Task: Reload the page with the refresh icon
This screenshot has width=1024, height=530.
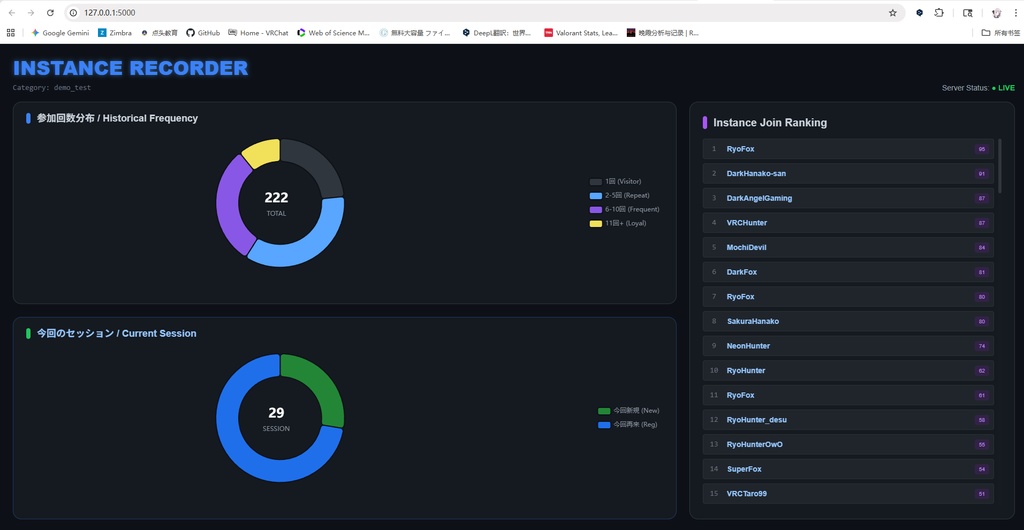Action: click(x=50, y=12)
